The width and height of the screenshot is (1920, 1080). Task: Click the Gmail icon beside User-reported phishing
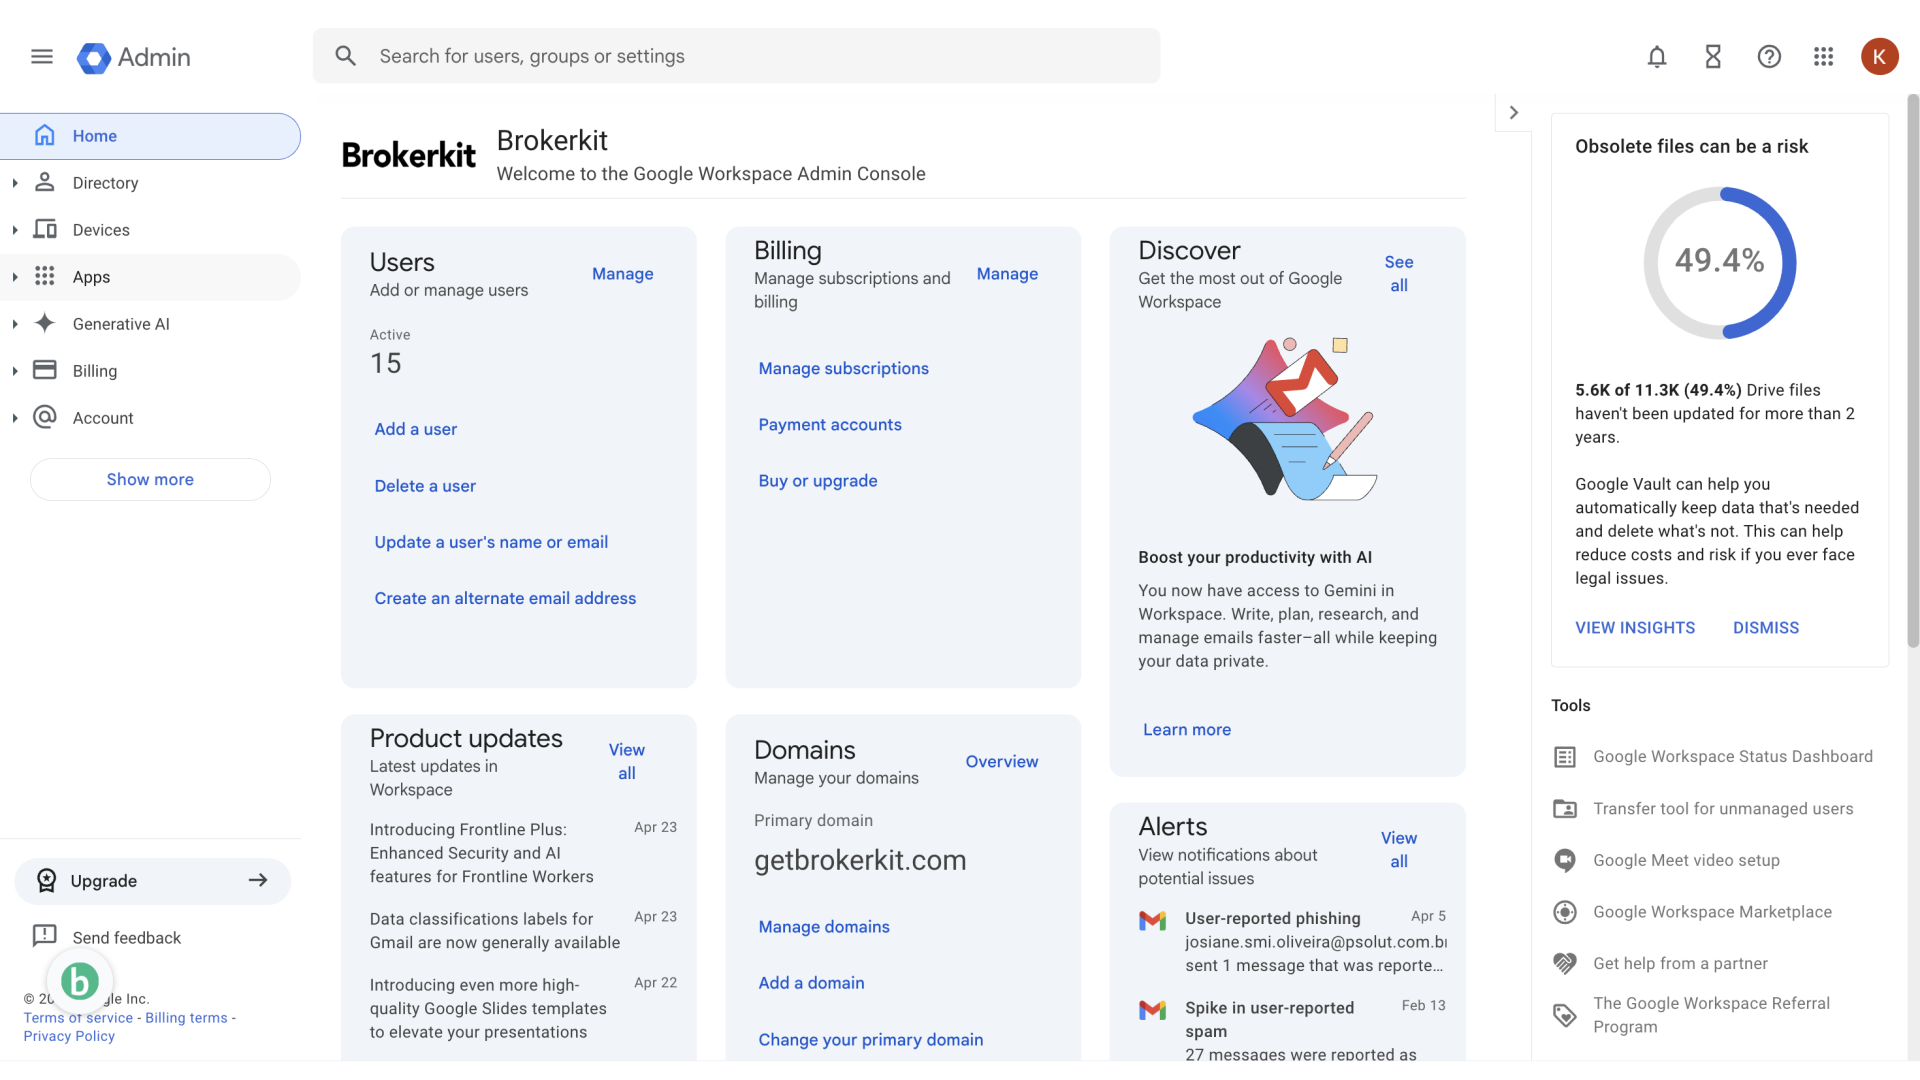click(1153, 920)
